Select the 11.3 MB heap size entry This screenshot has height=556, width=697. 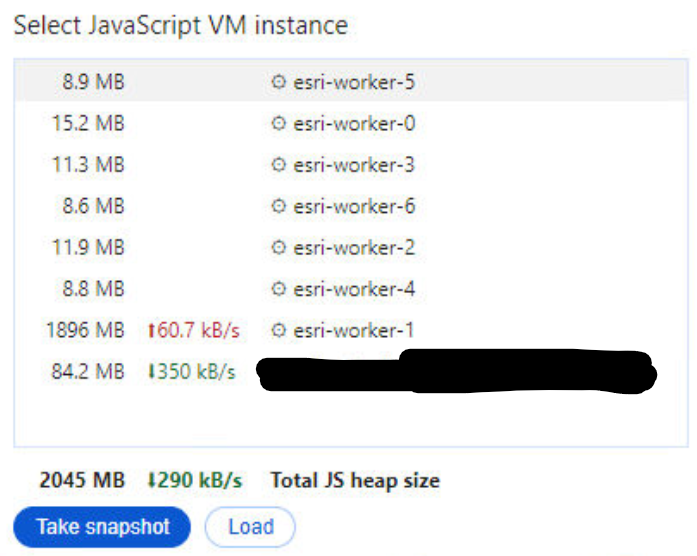coord(88,165)
